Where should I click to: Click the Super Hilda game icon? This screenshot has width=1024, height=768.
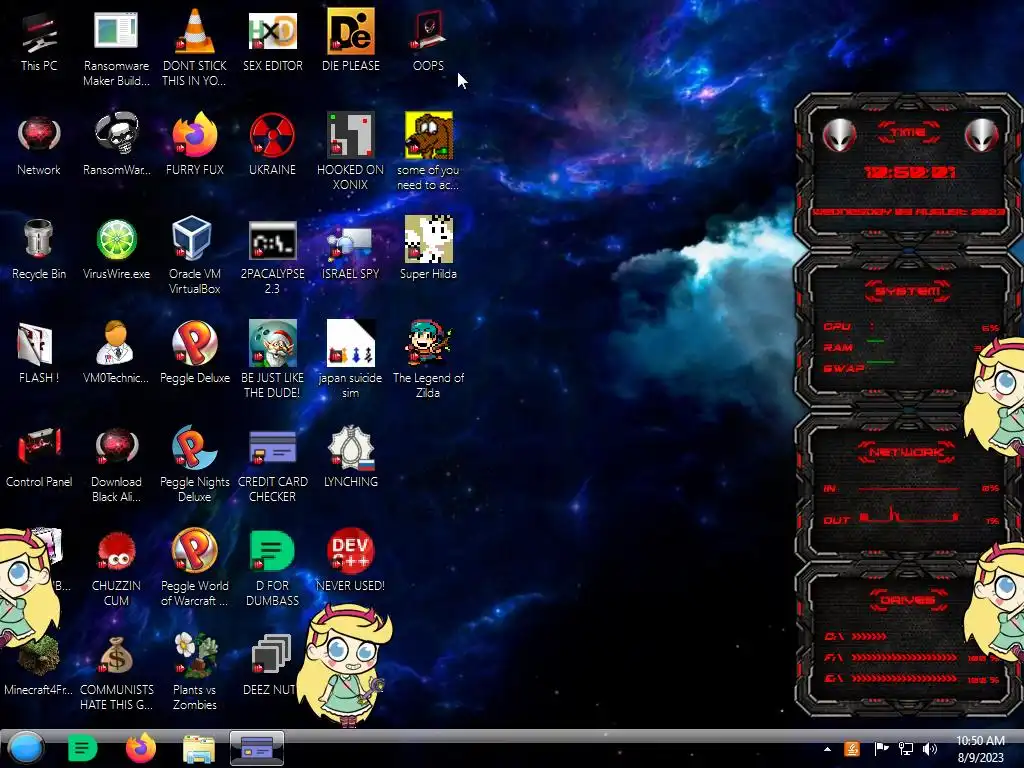pyautogui.click(x=428, y=239)
